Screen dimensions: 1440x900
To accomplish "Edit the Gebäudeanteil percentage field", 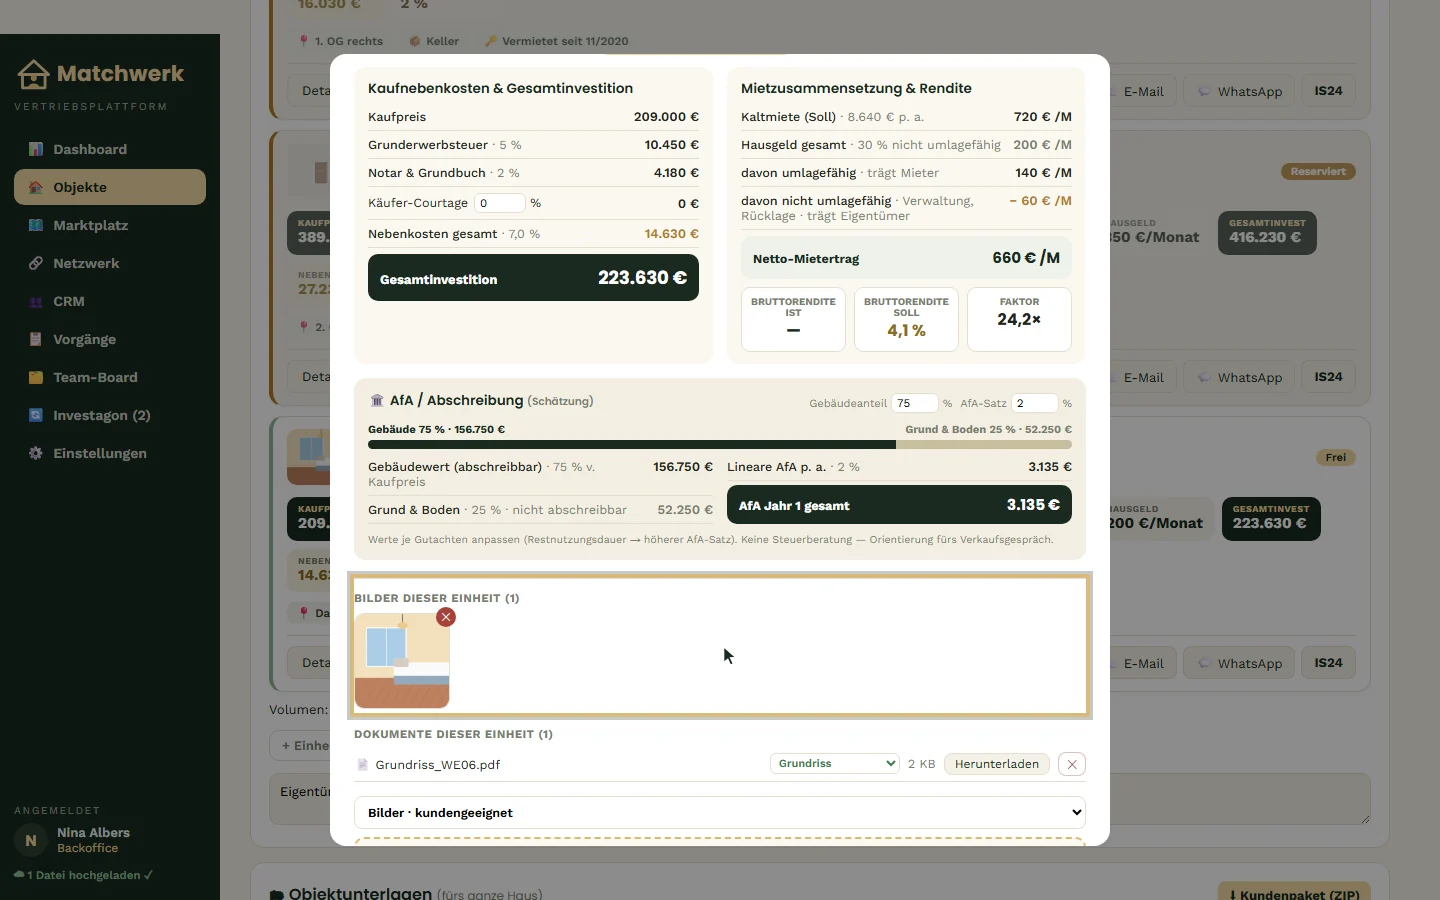I will [x=915, y=403].
